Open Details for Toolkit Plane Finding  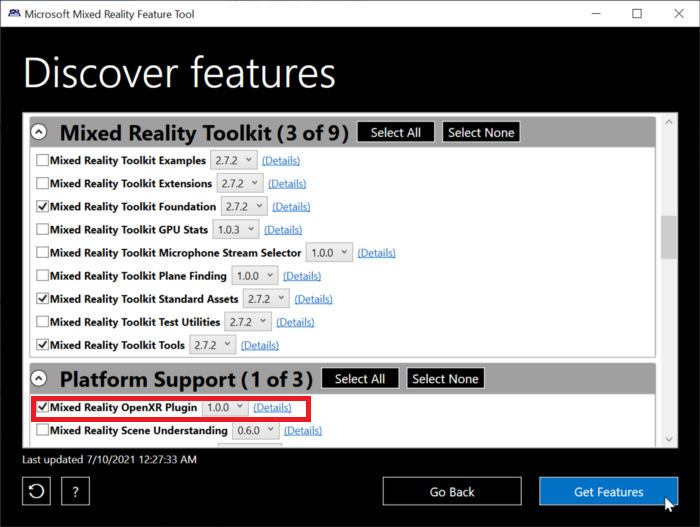[302, 276]
